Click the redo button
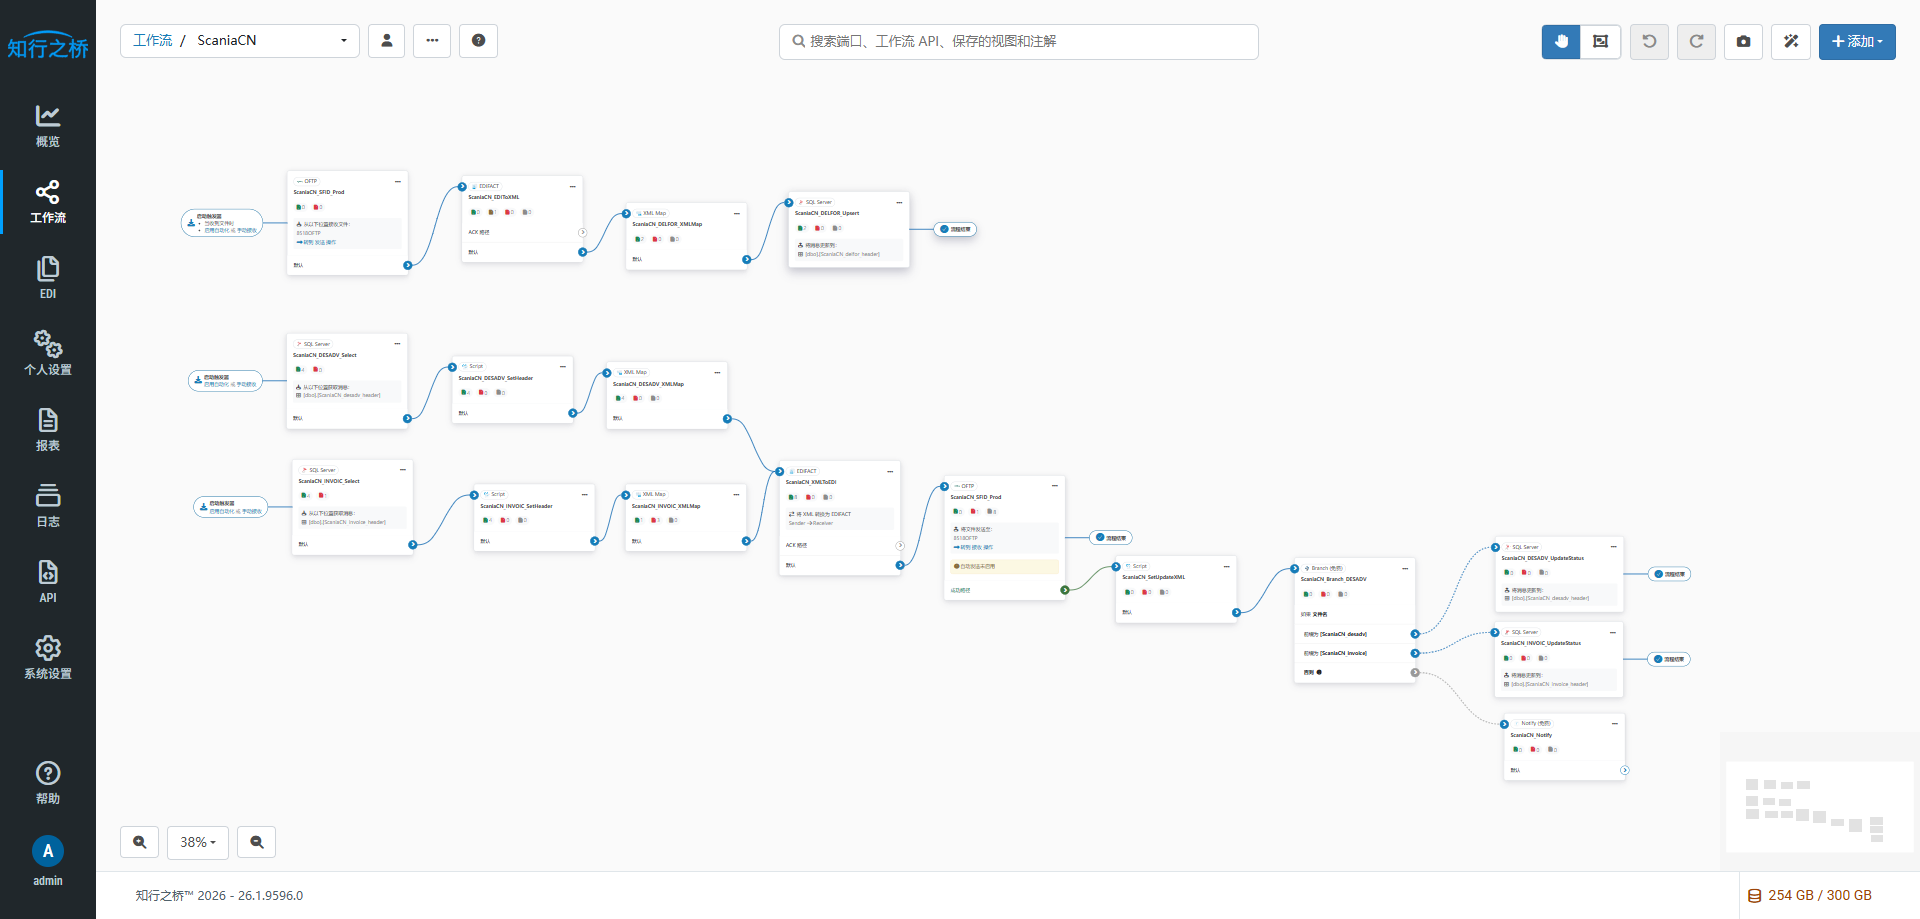Screen dimensions: 1920x919 pyautogui.click(x=1696, y=42)
